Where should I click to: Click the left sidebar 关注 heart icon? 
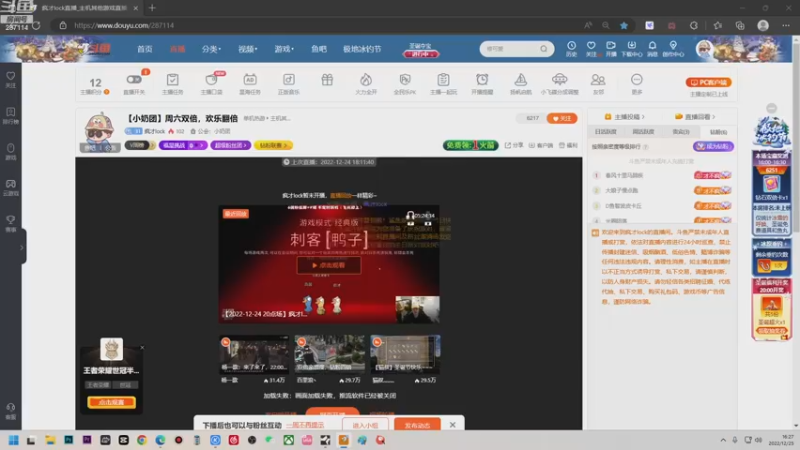pos(11,79)
